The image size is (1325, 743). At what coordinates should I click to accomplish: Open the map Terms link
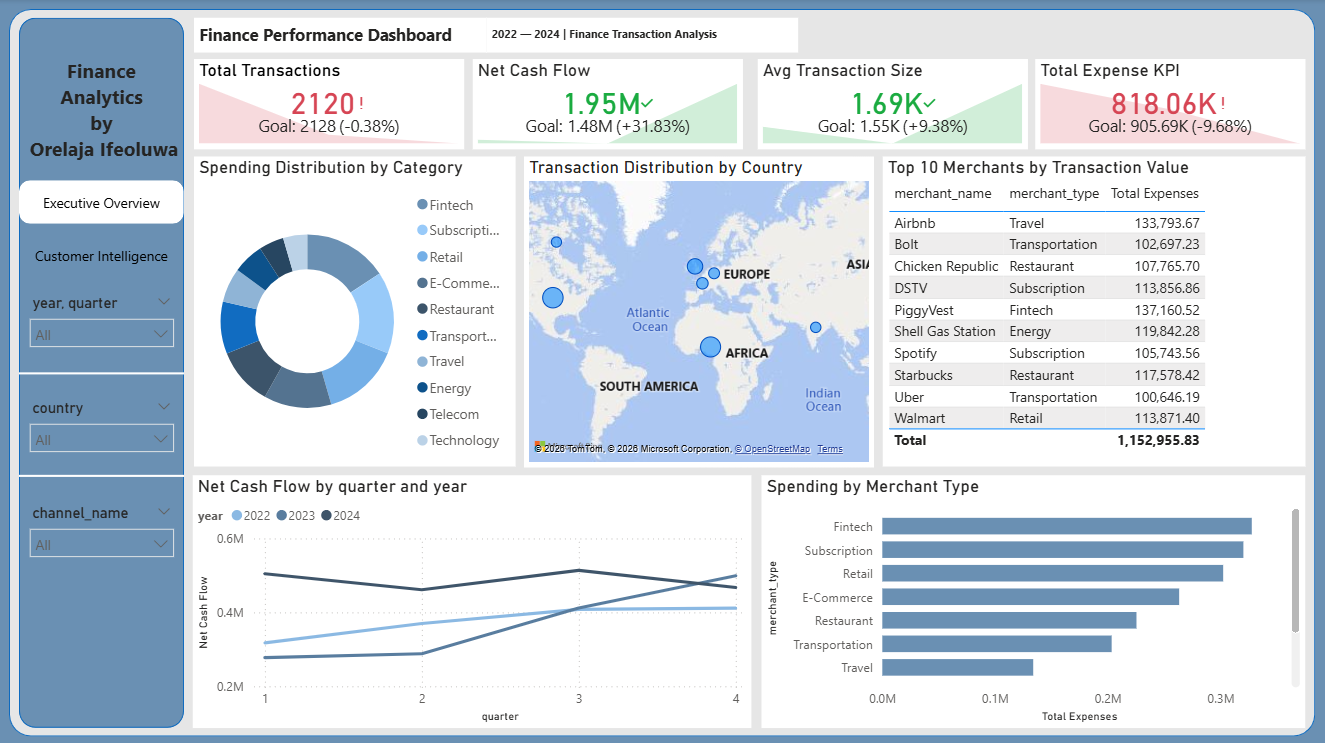point(830,449)
